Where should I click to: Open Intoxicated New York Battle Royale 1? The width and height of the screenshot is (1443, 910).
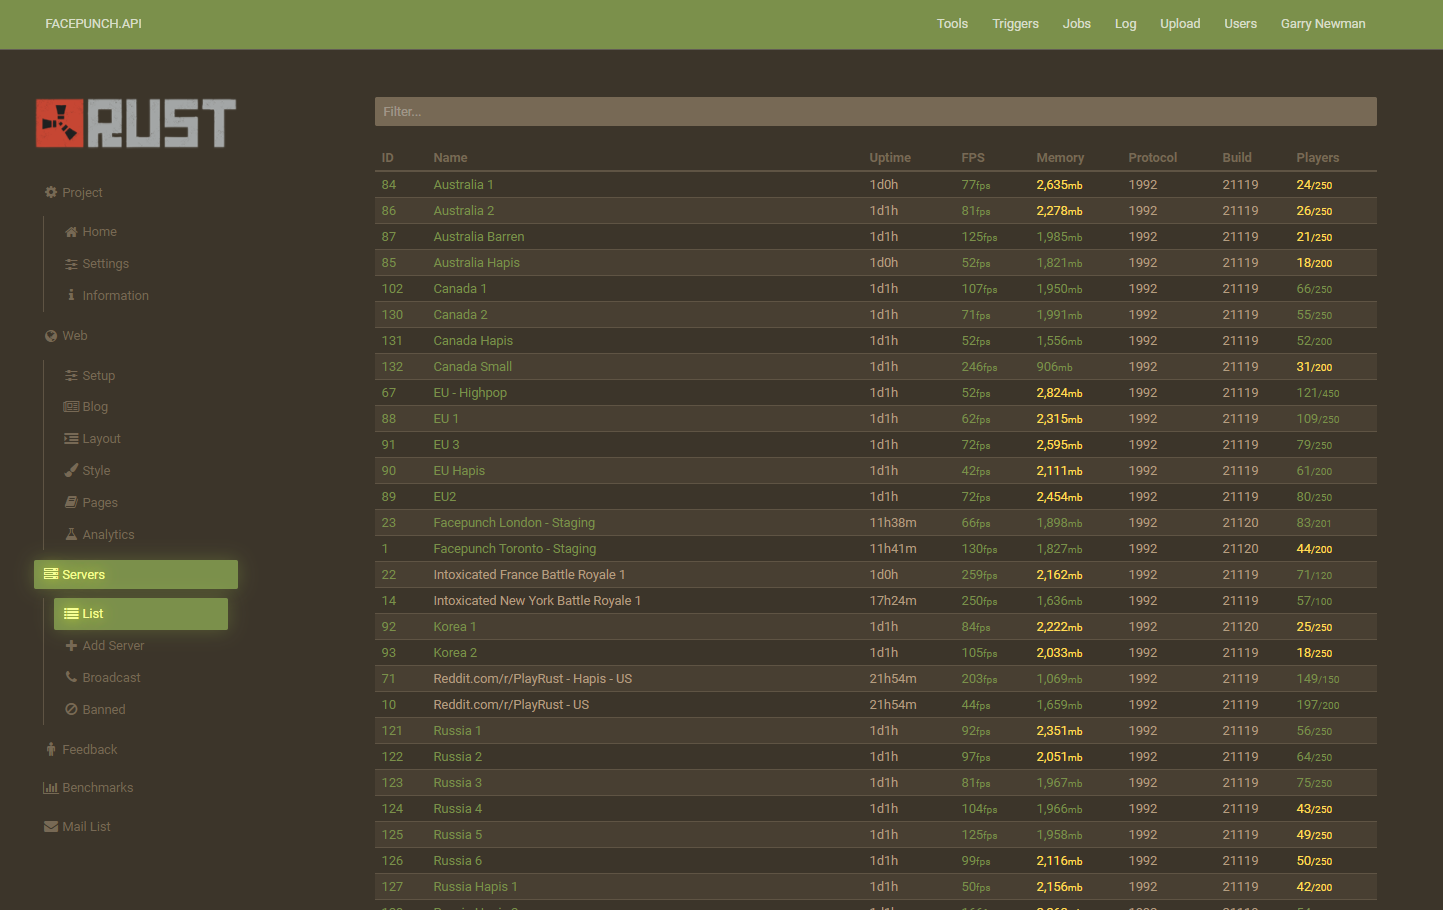coord(537,601)
